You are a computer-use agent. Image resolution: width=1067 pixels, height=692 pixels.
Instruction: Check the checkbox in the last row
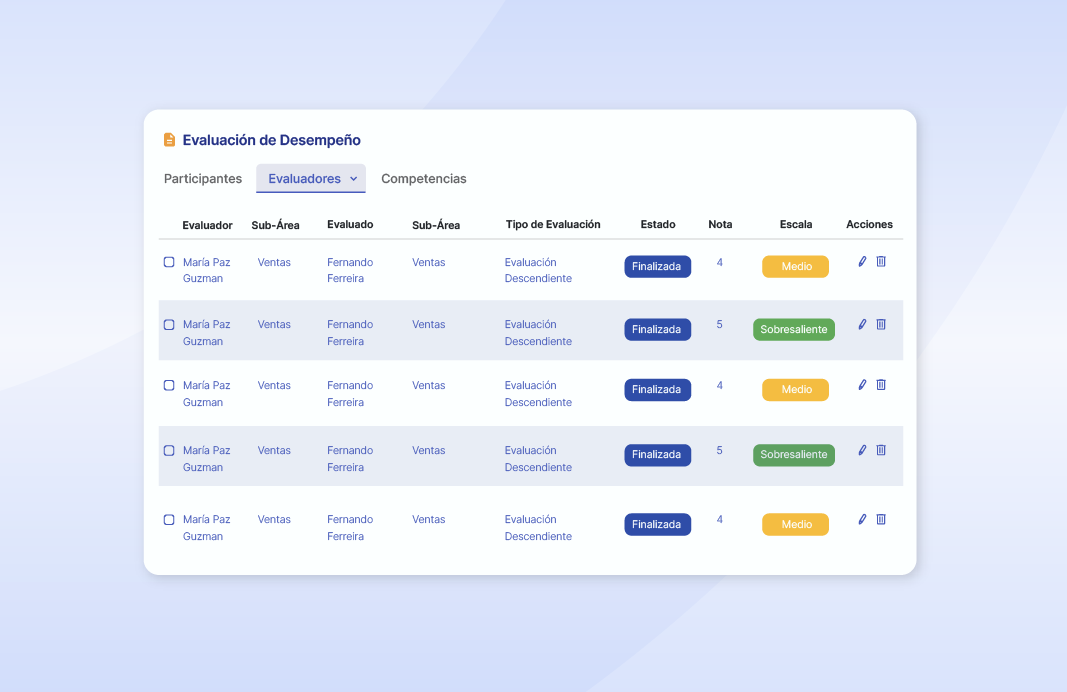tap(168, 519)
